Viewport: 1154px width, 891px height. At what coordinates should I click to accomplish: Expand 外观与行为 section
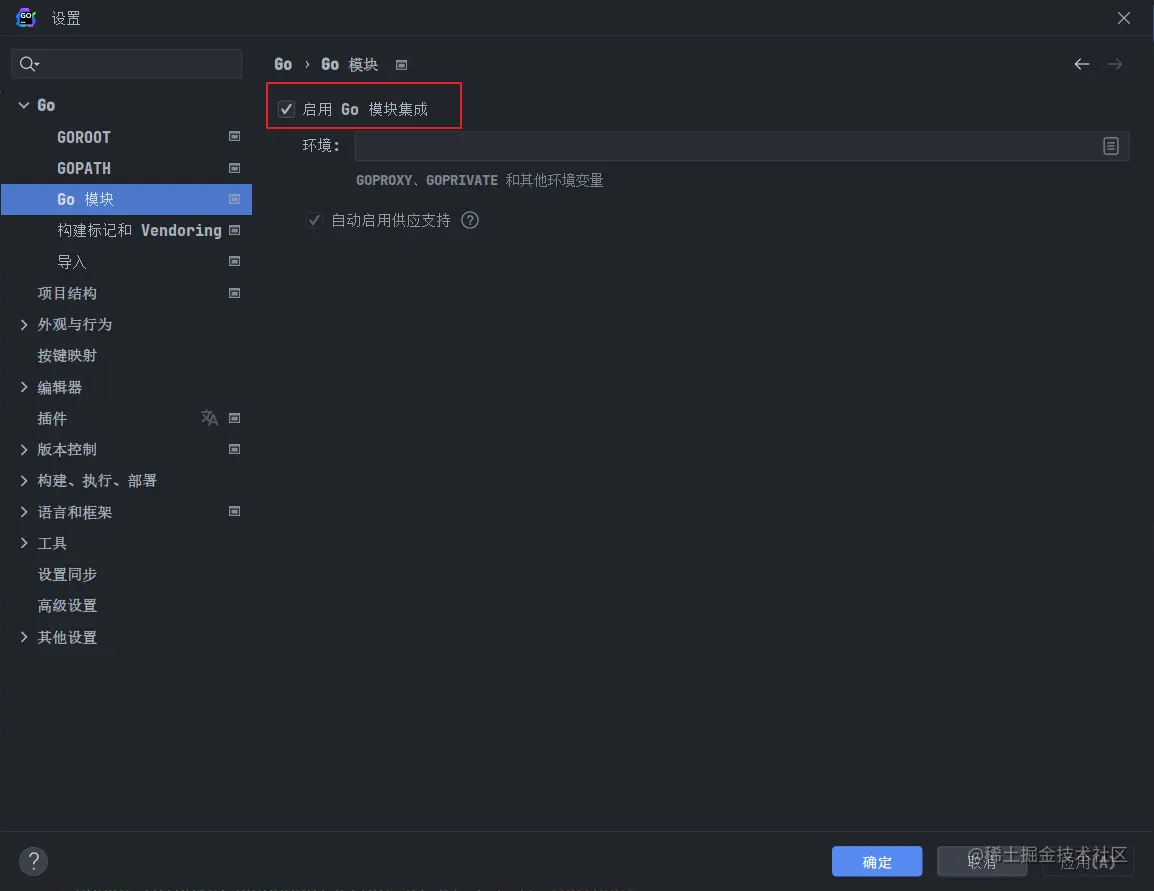click(24, 324)
